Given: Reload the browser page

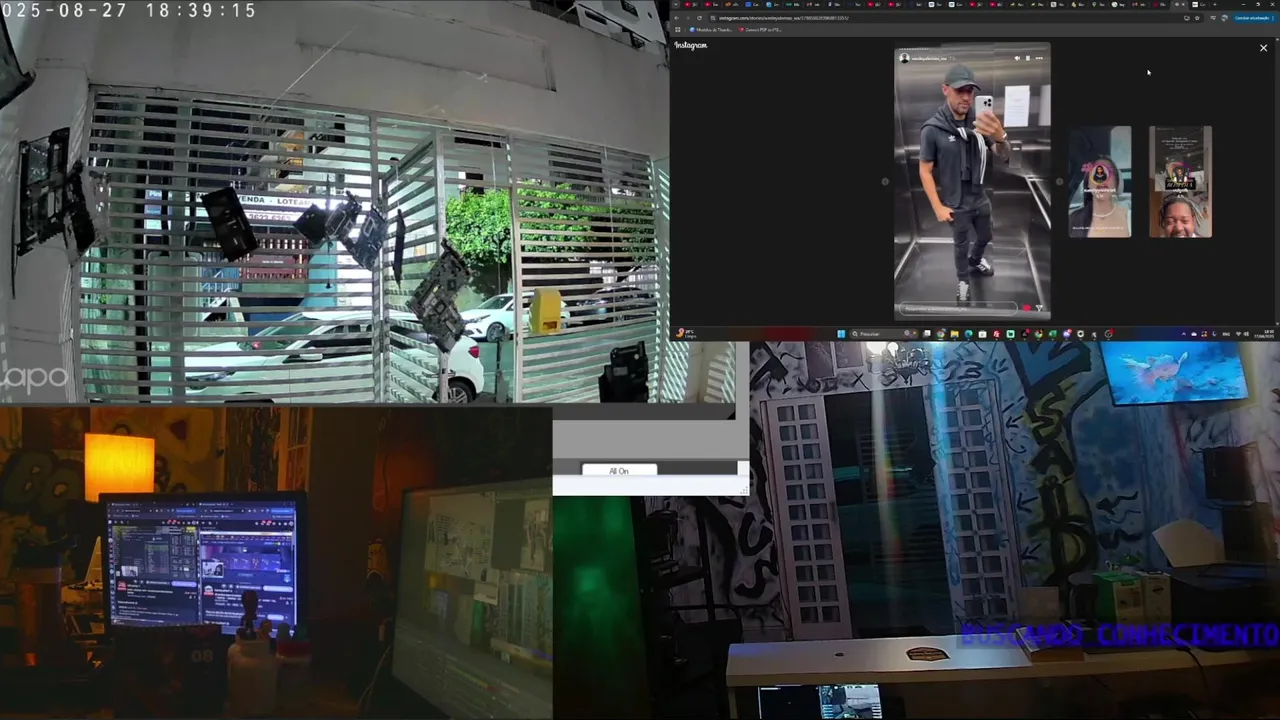Looking at the screenshot, I should (x=699, y=18).
